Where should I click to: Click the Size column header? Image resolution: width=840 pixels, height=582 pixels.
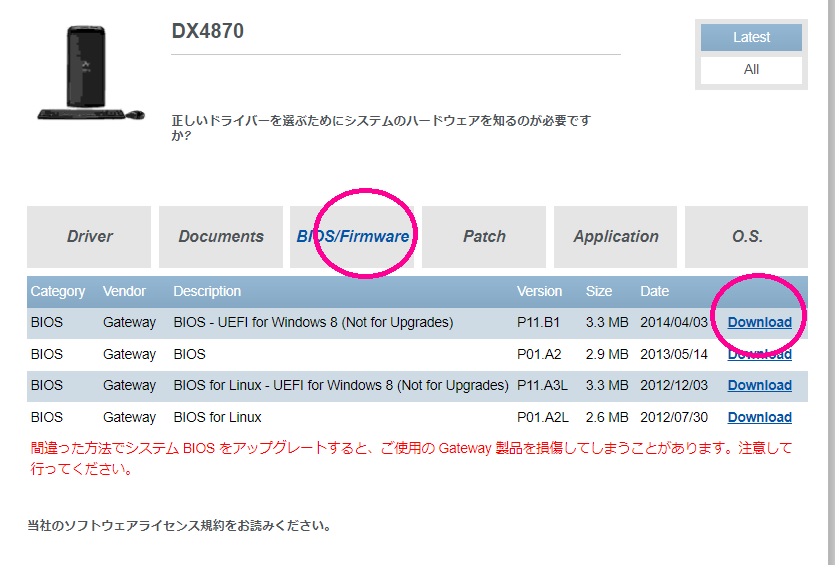tap(599, 291)
